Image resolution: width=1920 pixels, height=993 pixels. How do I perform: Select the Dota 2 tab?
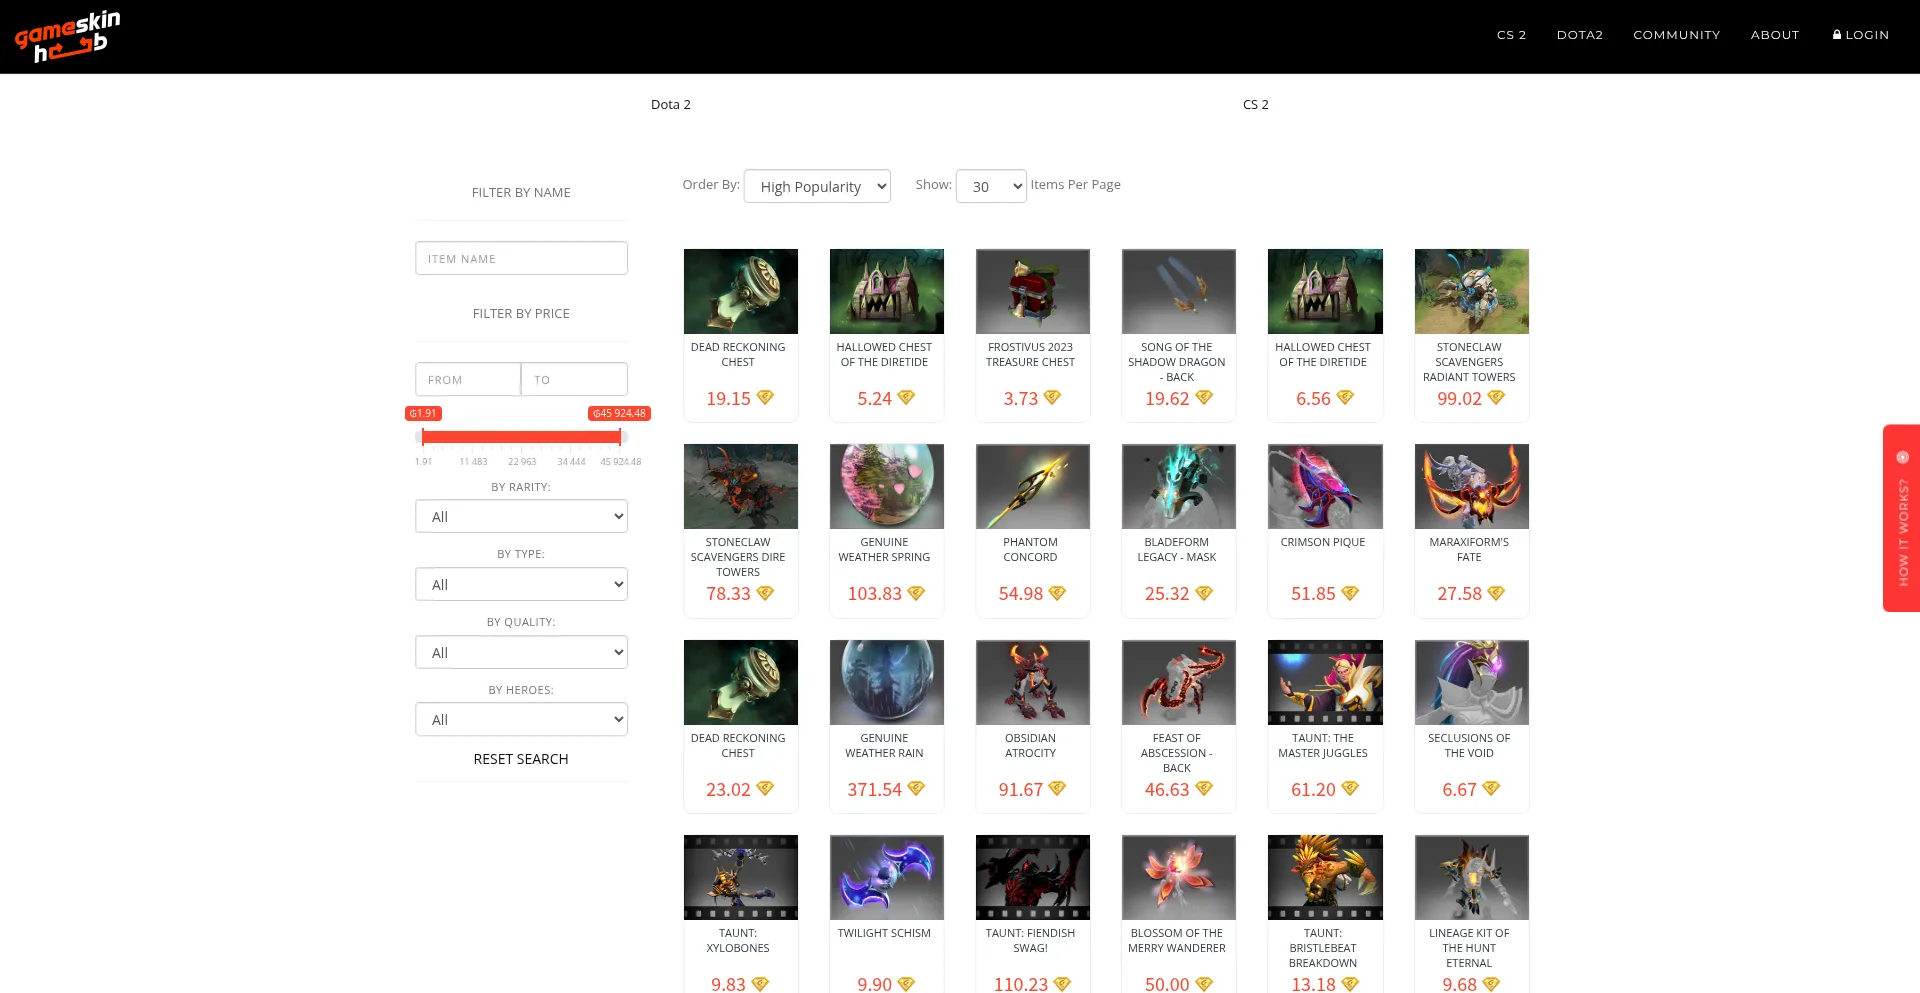coord(670,104)
